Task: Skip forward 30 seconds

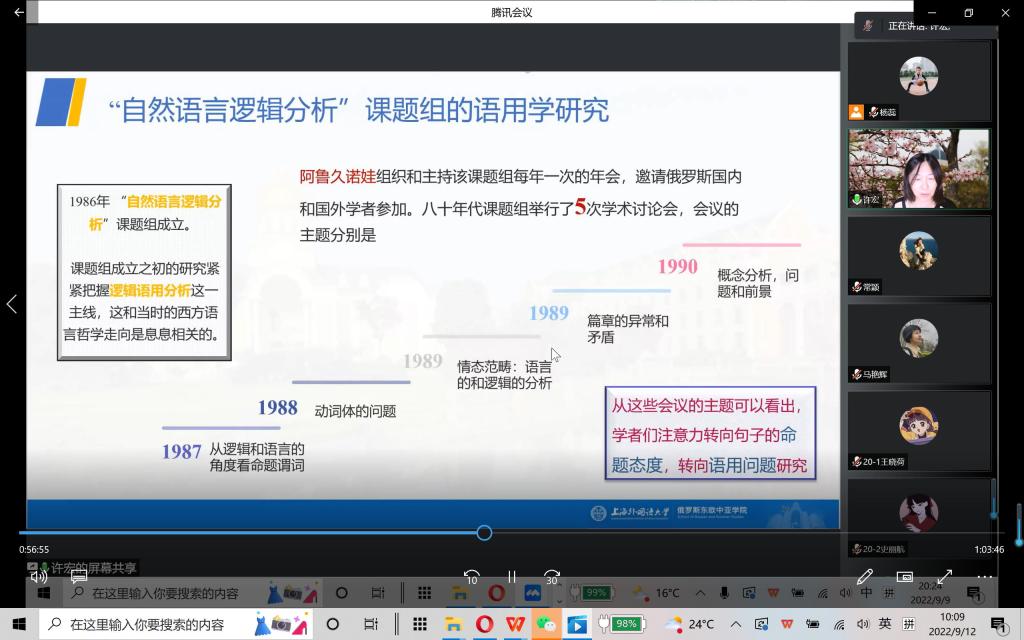Action: (x=551, y=577)
